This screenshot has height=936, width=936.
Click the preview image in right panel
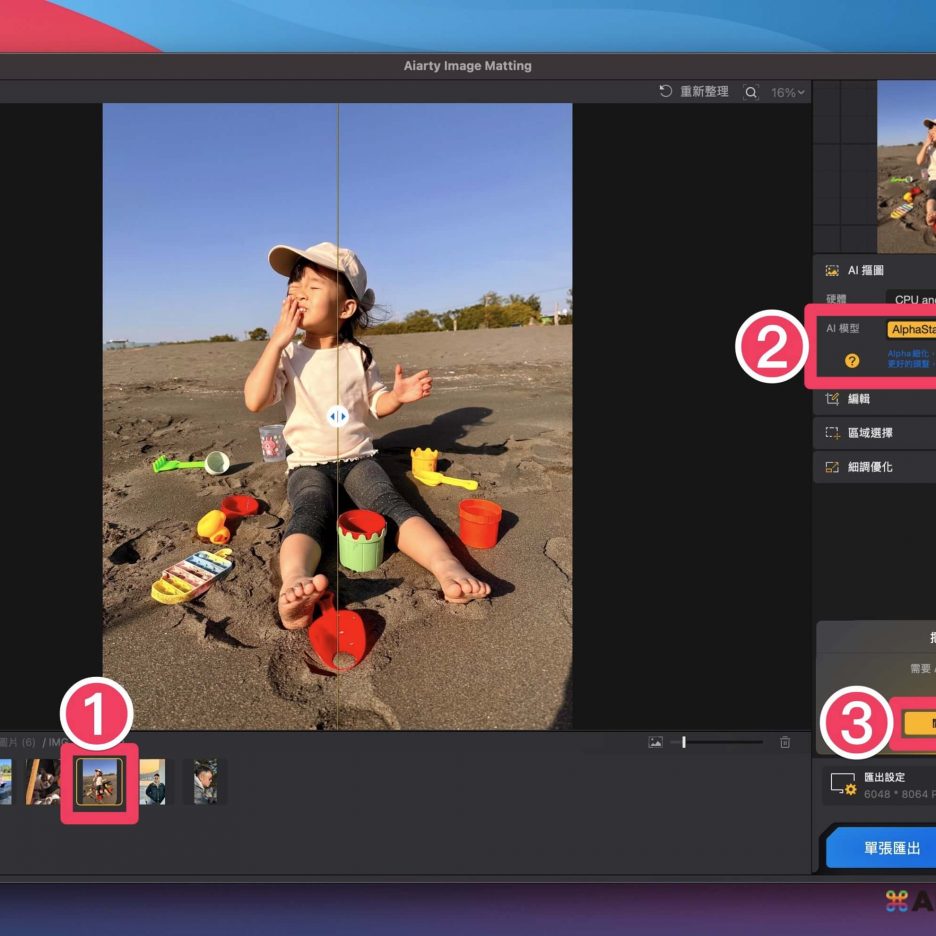coord(906,166)
